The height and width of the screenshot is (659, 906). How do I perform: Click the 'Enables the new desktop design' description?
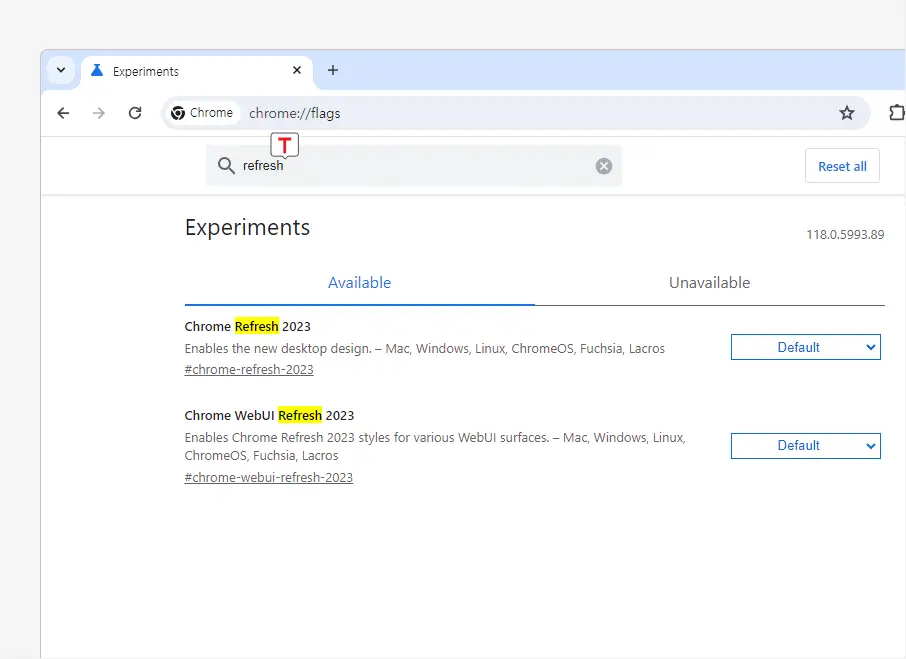coord(425,349)
